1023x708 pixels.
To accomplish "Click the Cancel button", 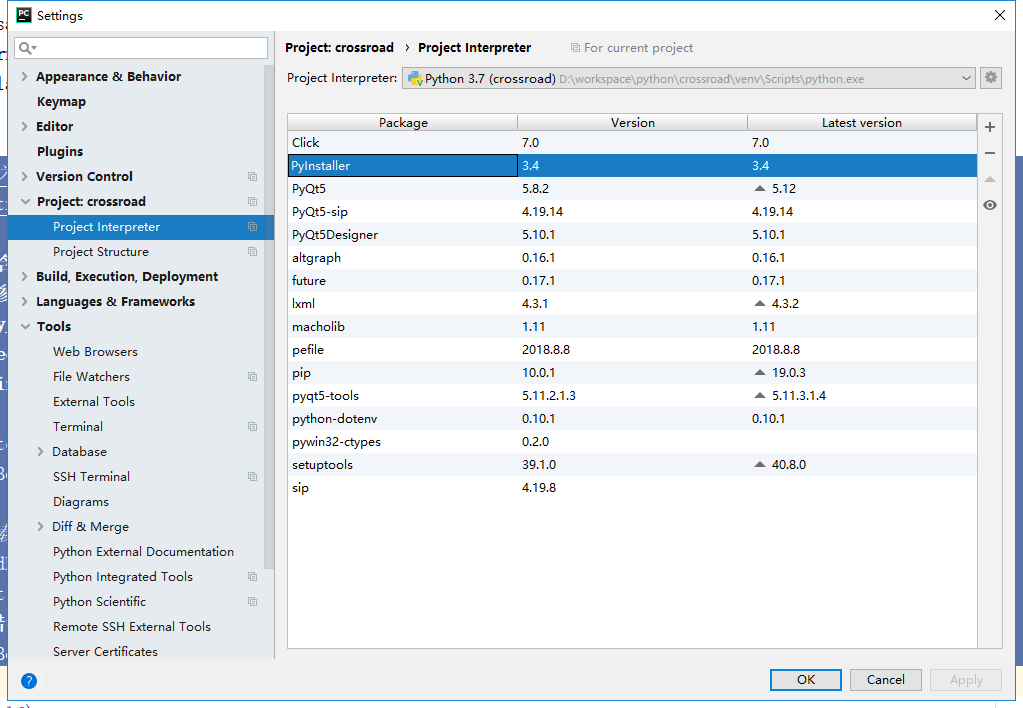I will 885,679.
